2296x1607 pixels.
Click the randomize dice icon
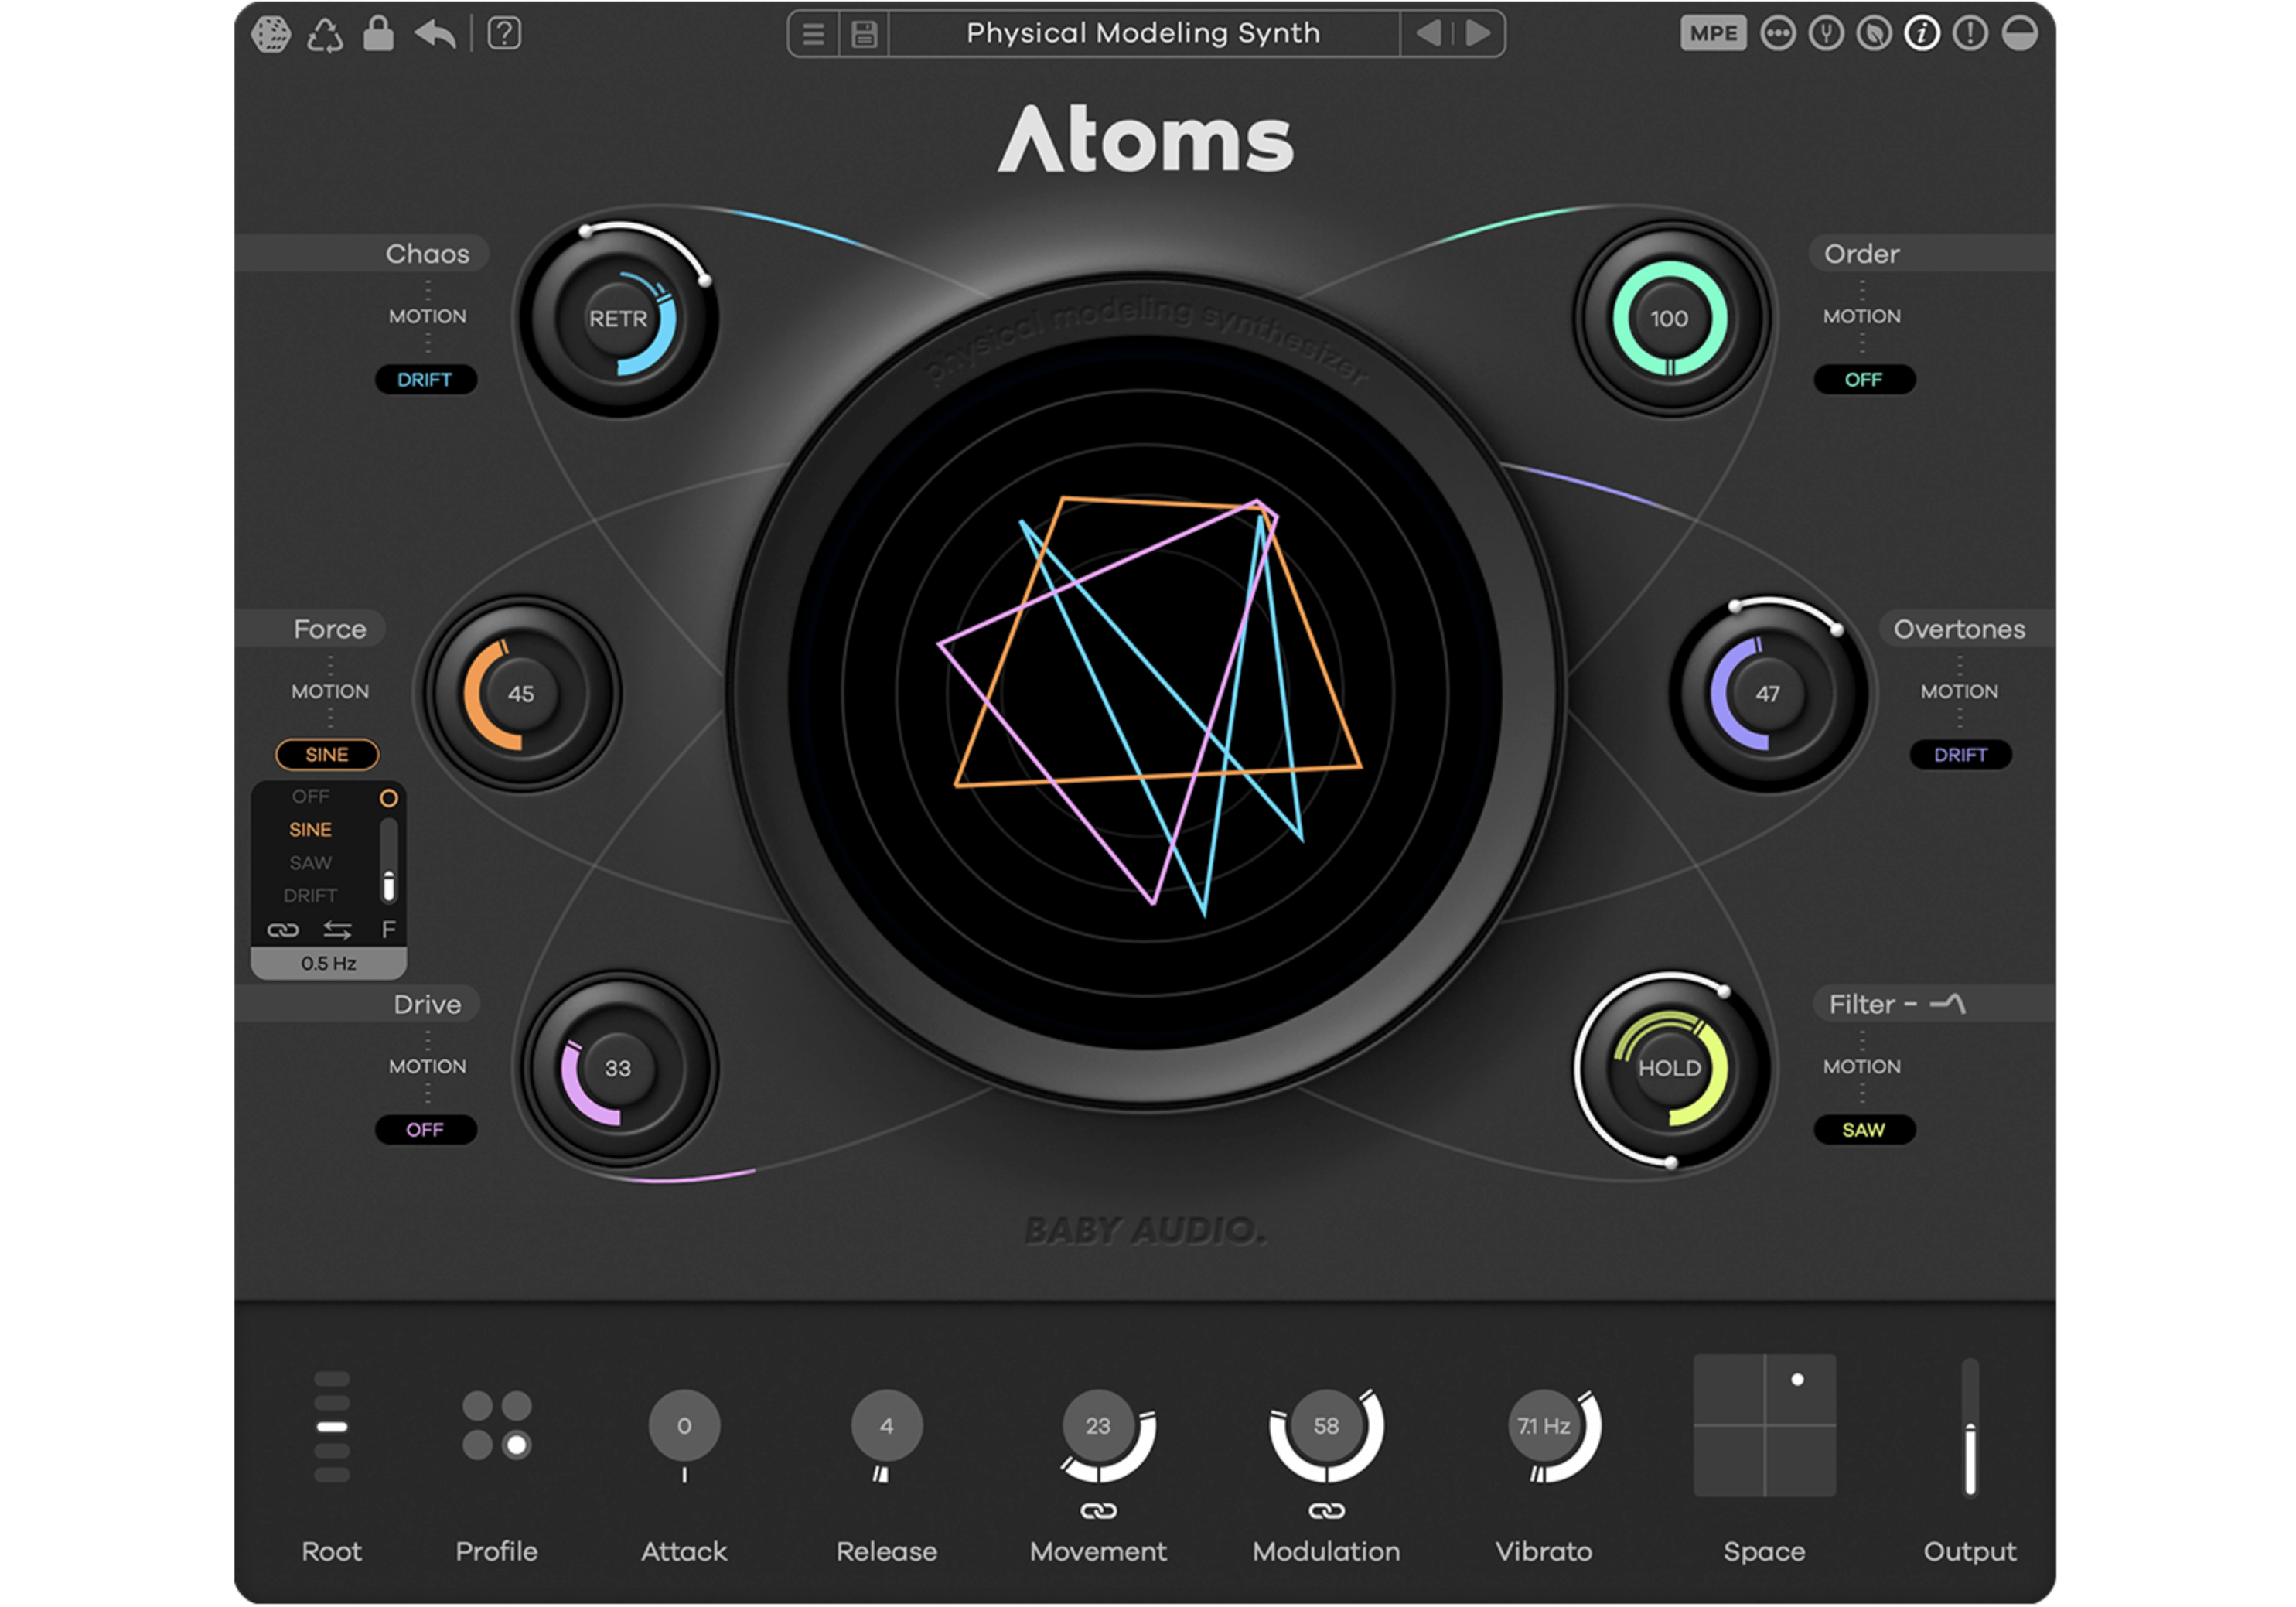tap(271, 34)
